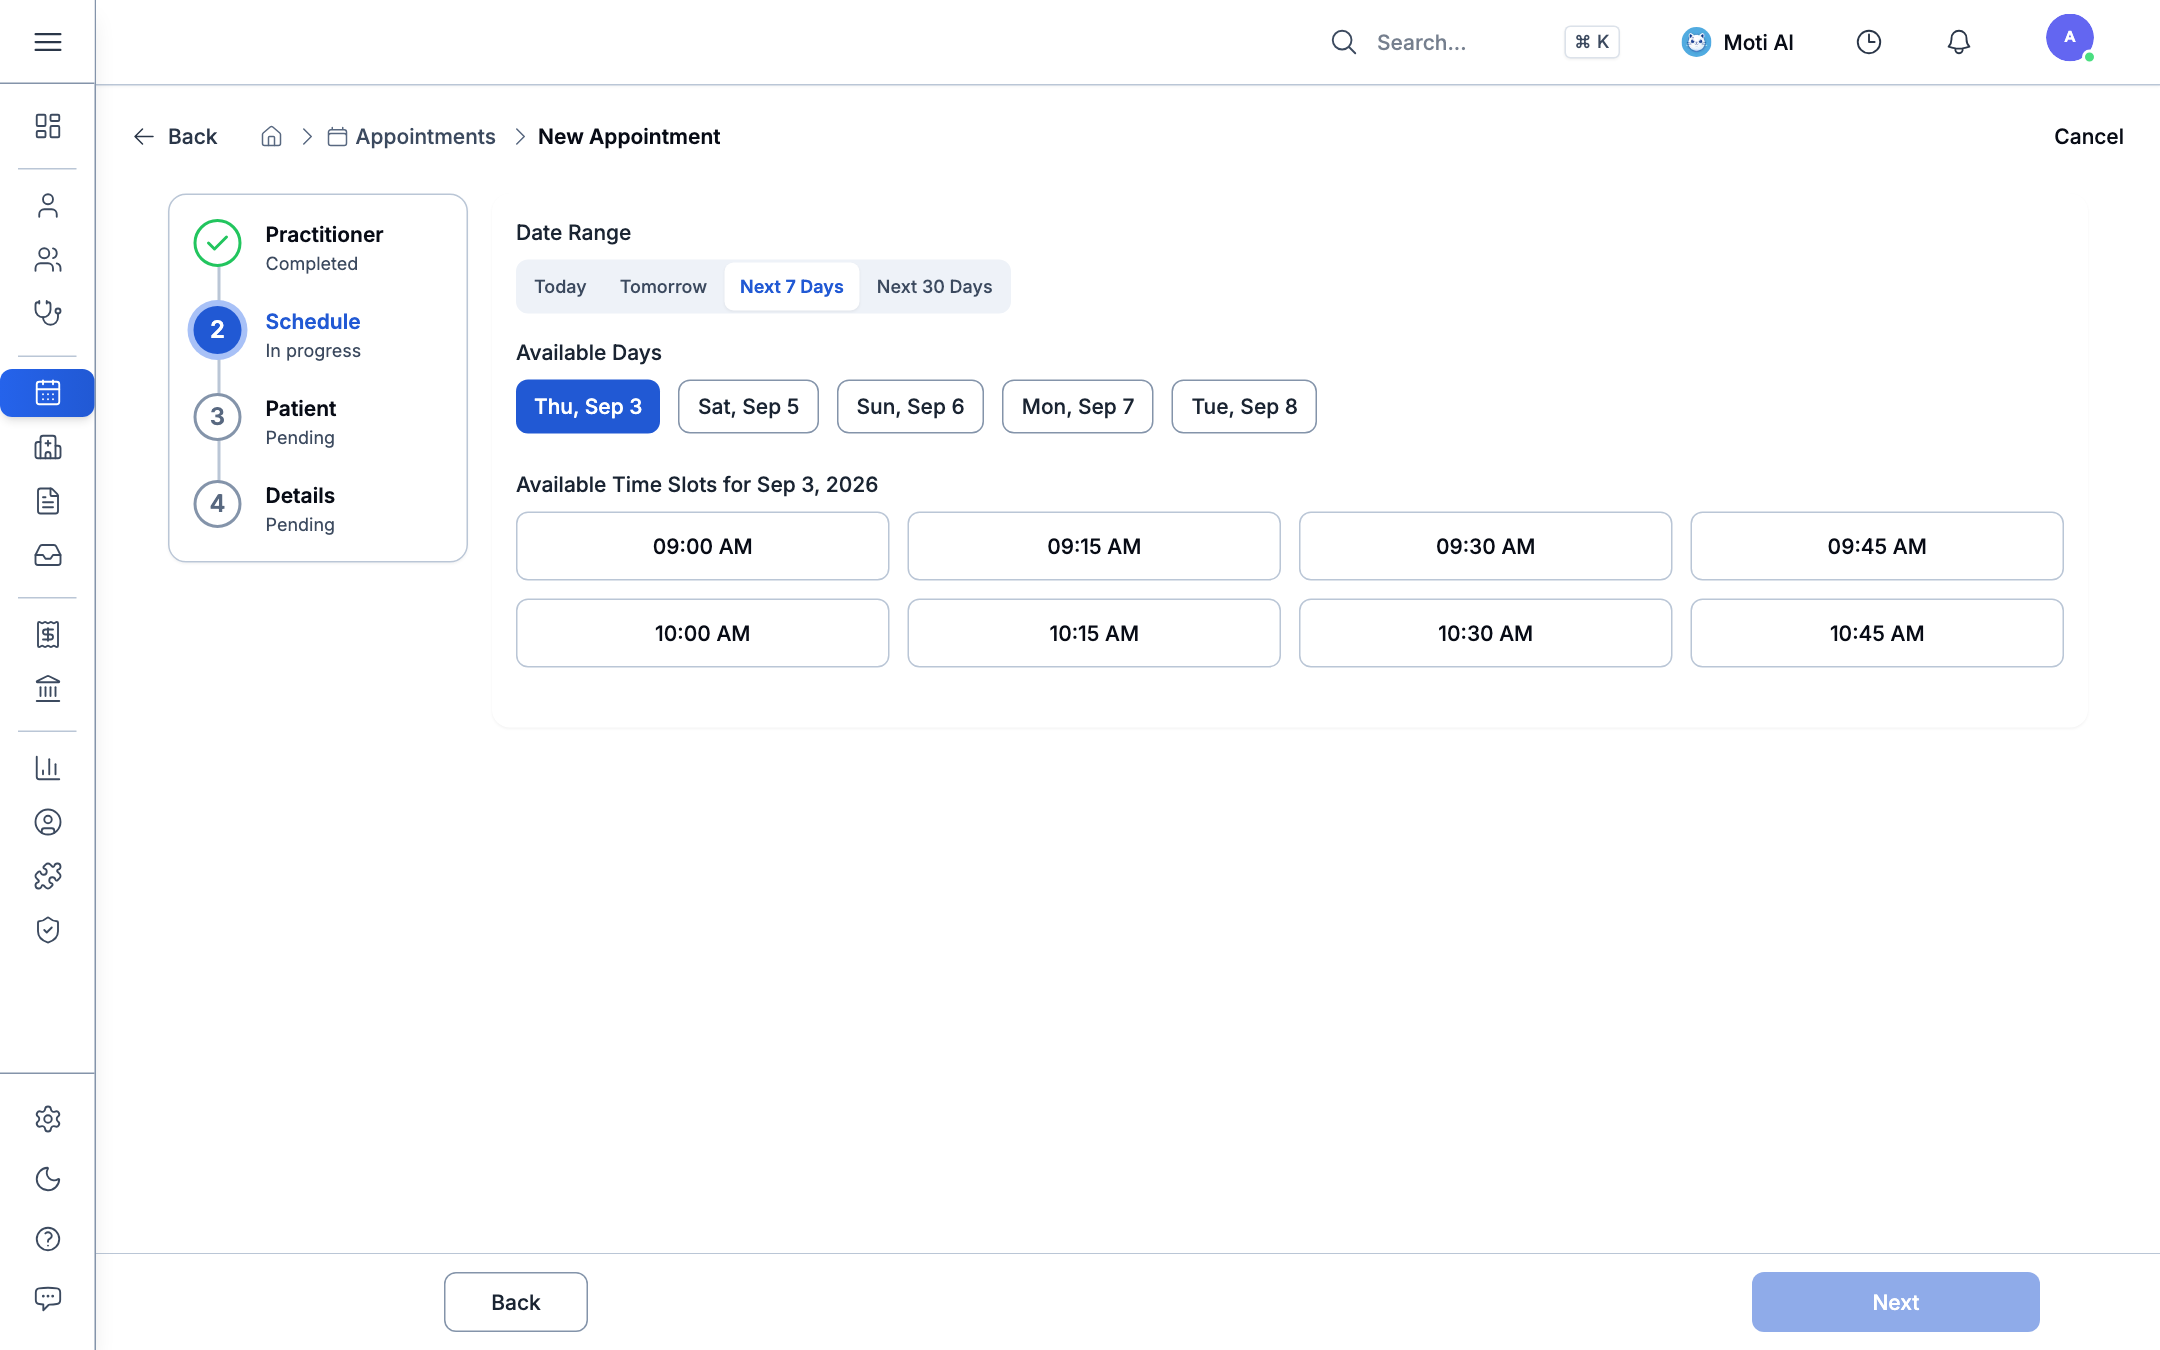
Task: Open the bar chart reports icon
Action: point(47,768)
